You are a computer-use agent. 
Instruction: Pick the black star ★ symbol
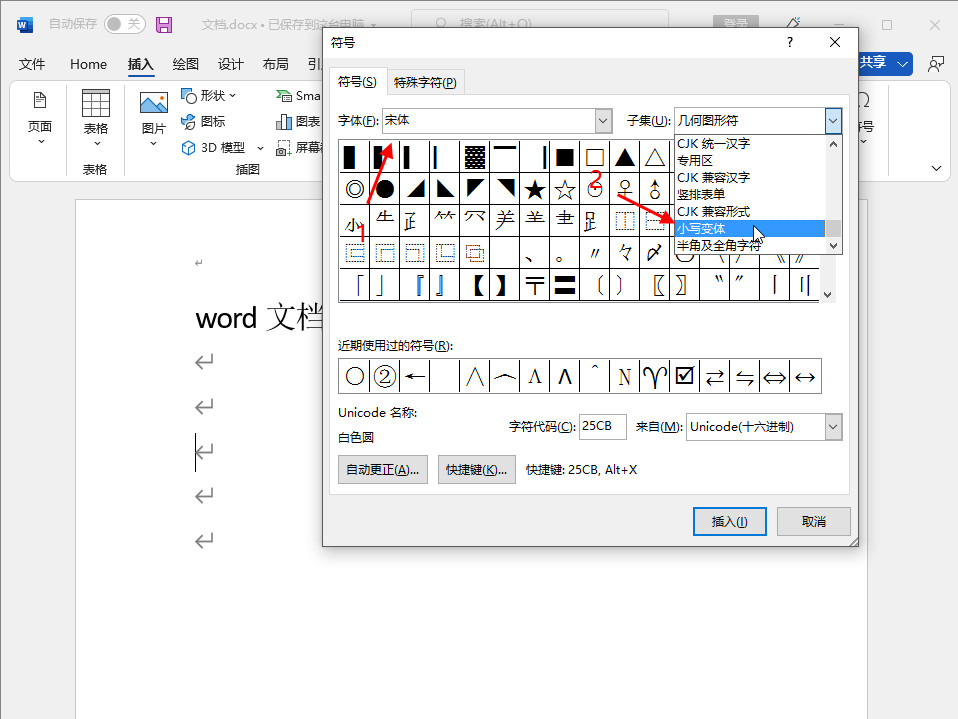(535, 189)
